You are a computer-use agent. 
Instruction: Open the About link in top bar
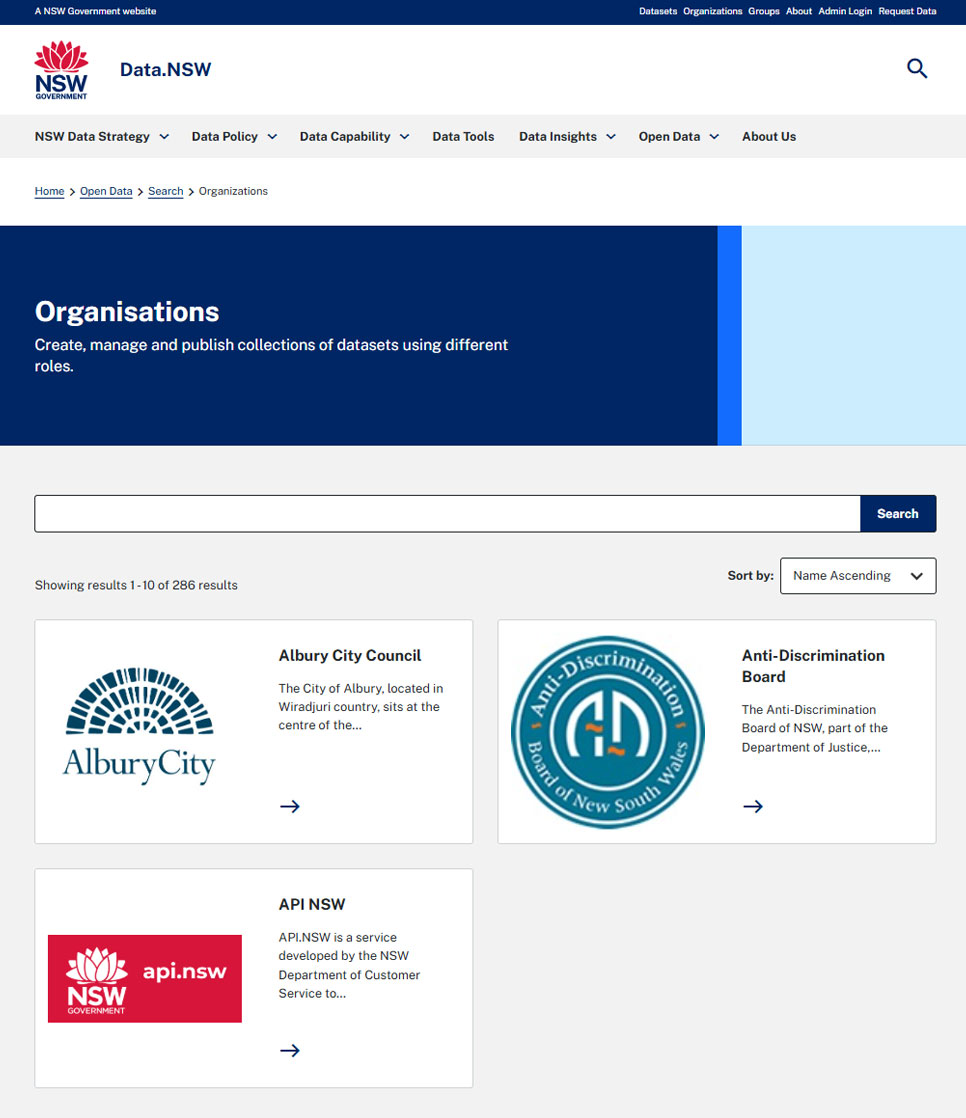pyautogui.click(x=798, y=11)
